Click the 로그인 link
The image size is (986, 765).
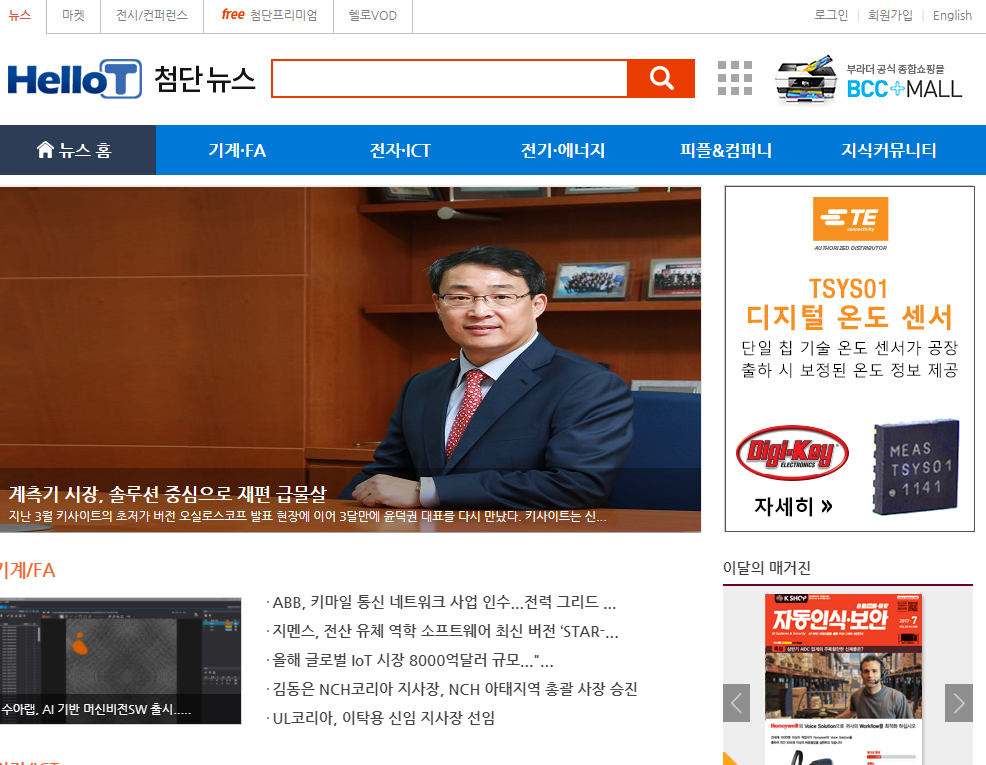pyautogui.click(x=831, y=15)
